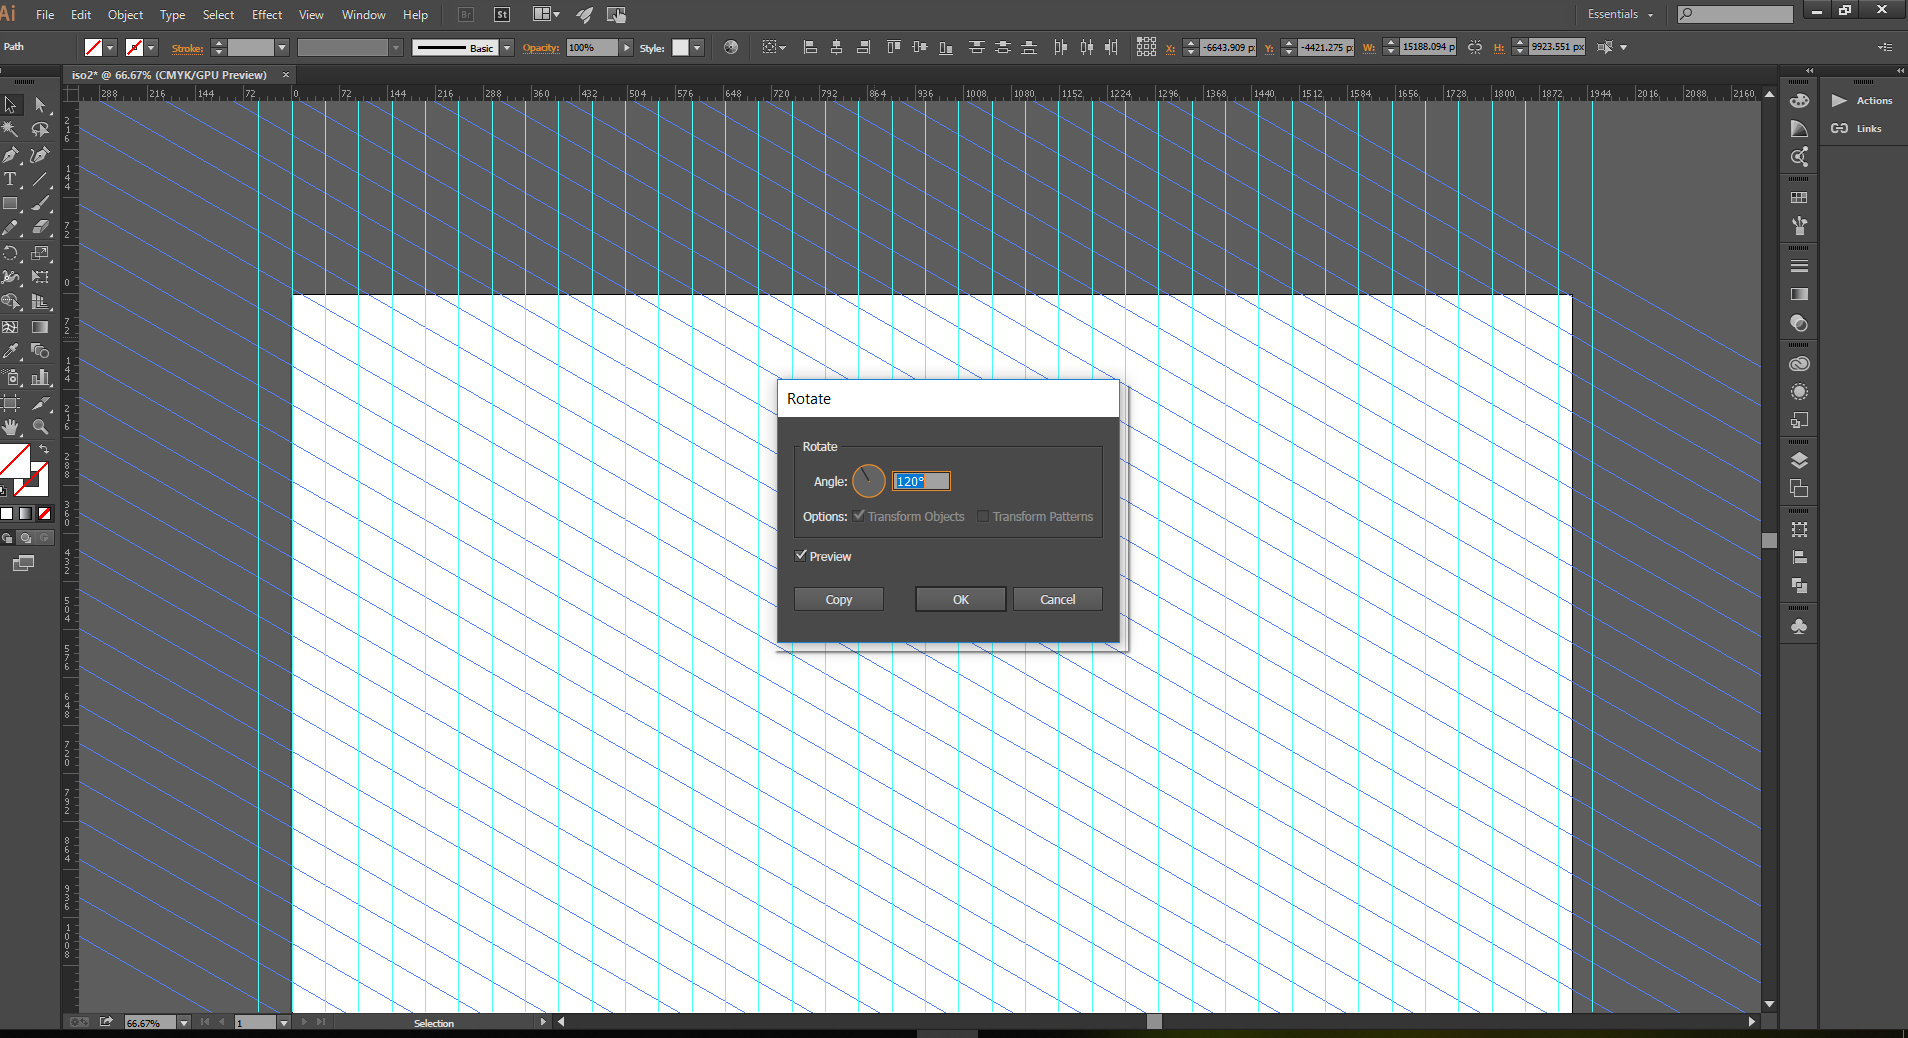The image size is (1908, 1038).
Task: Activate the Hand tool
Action: click(x=11, y=427)
